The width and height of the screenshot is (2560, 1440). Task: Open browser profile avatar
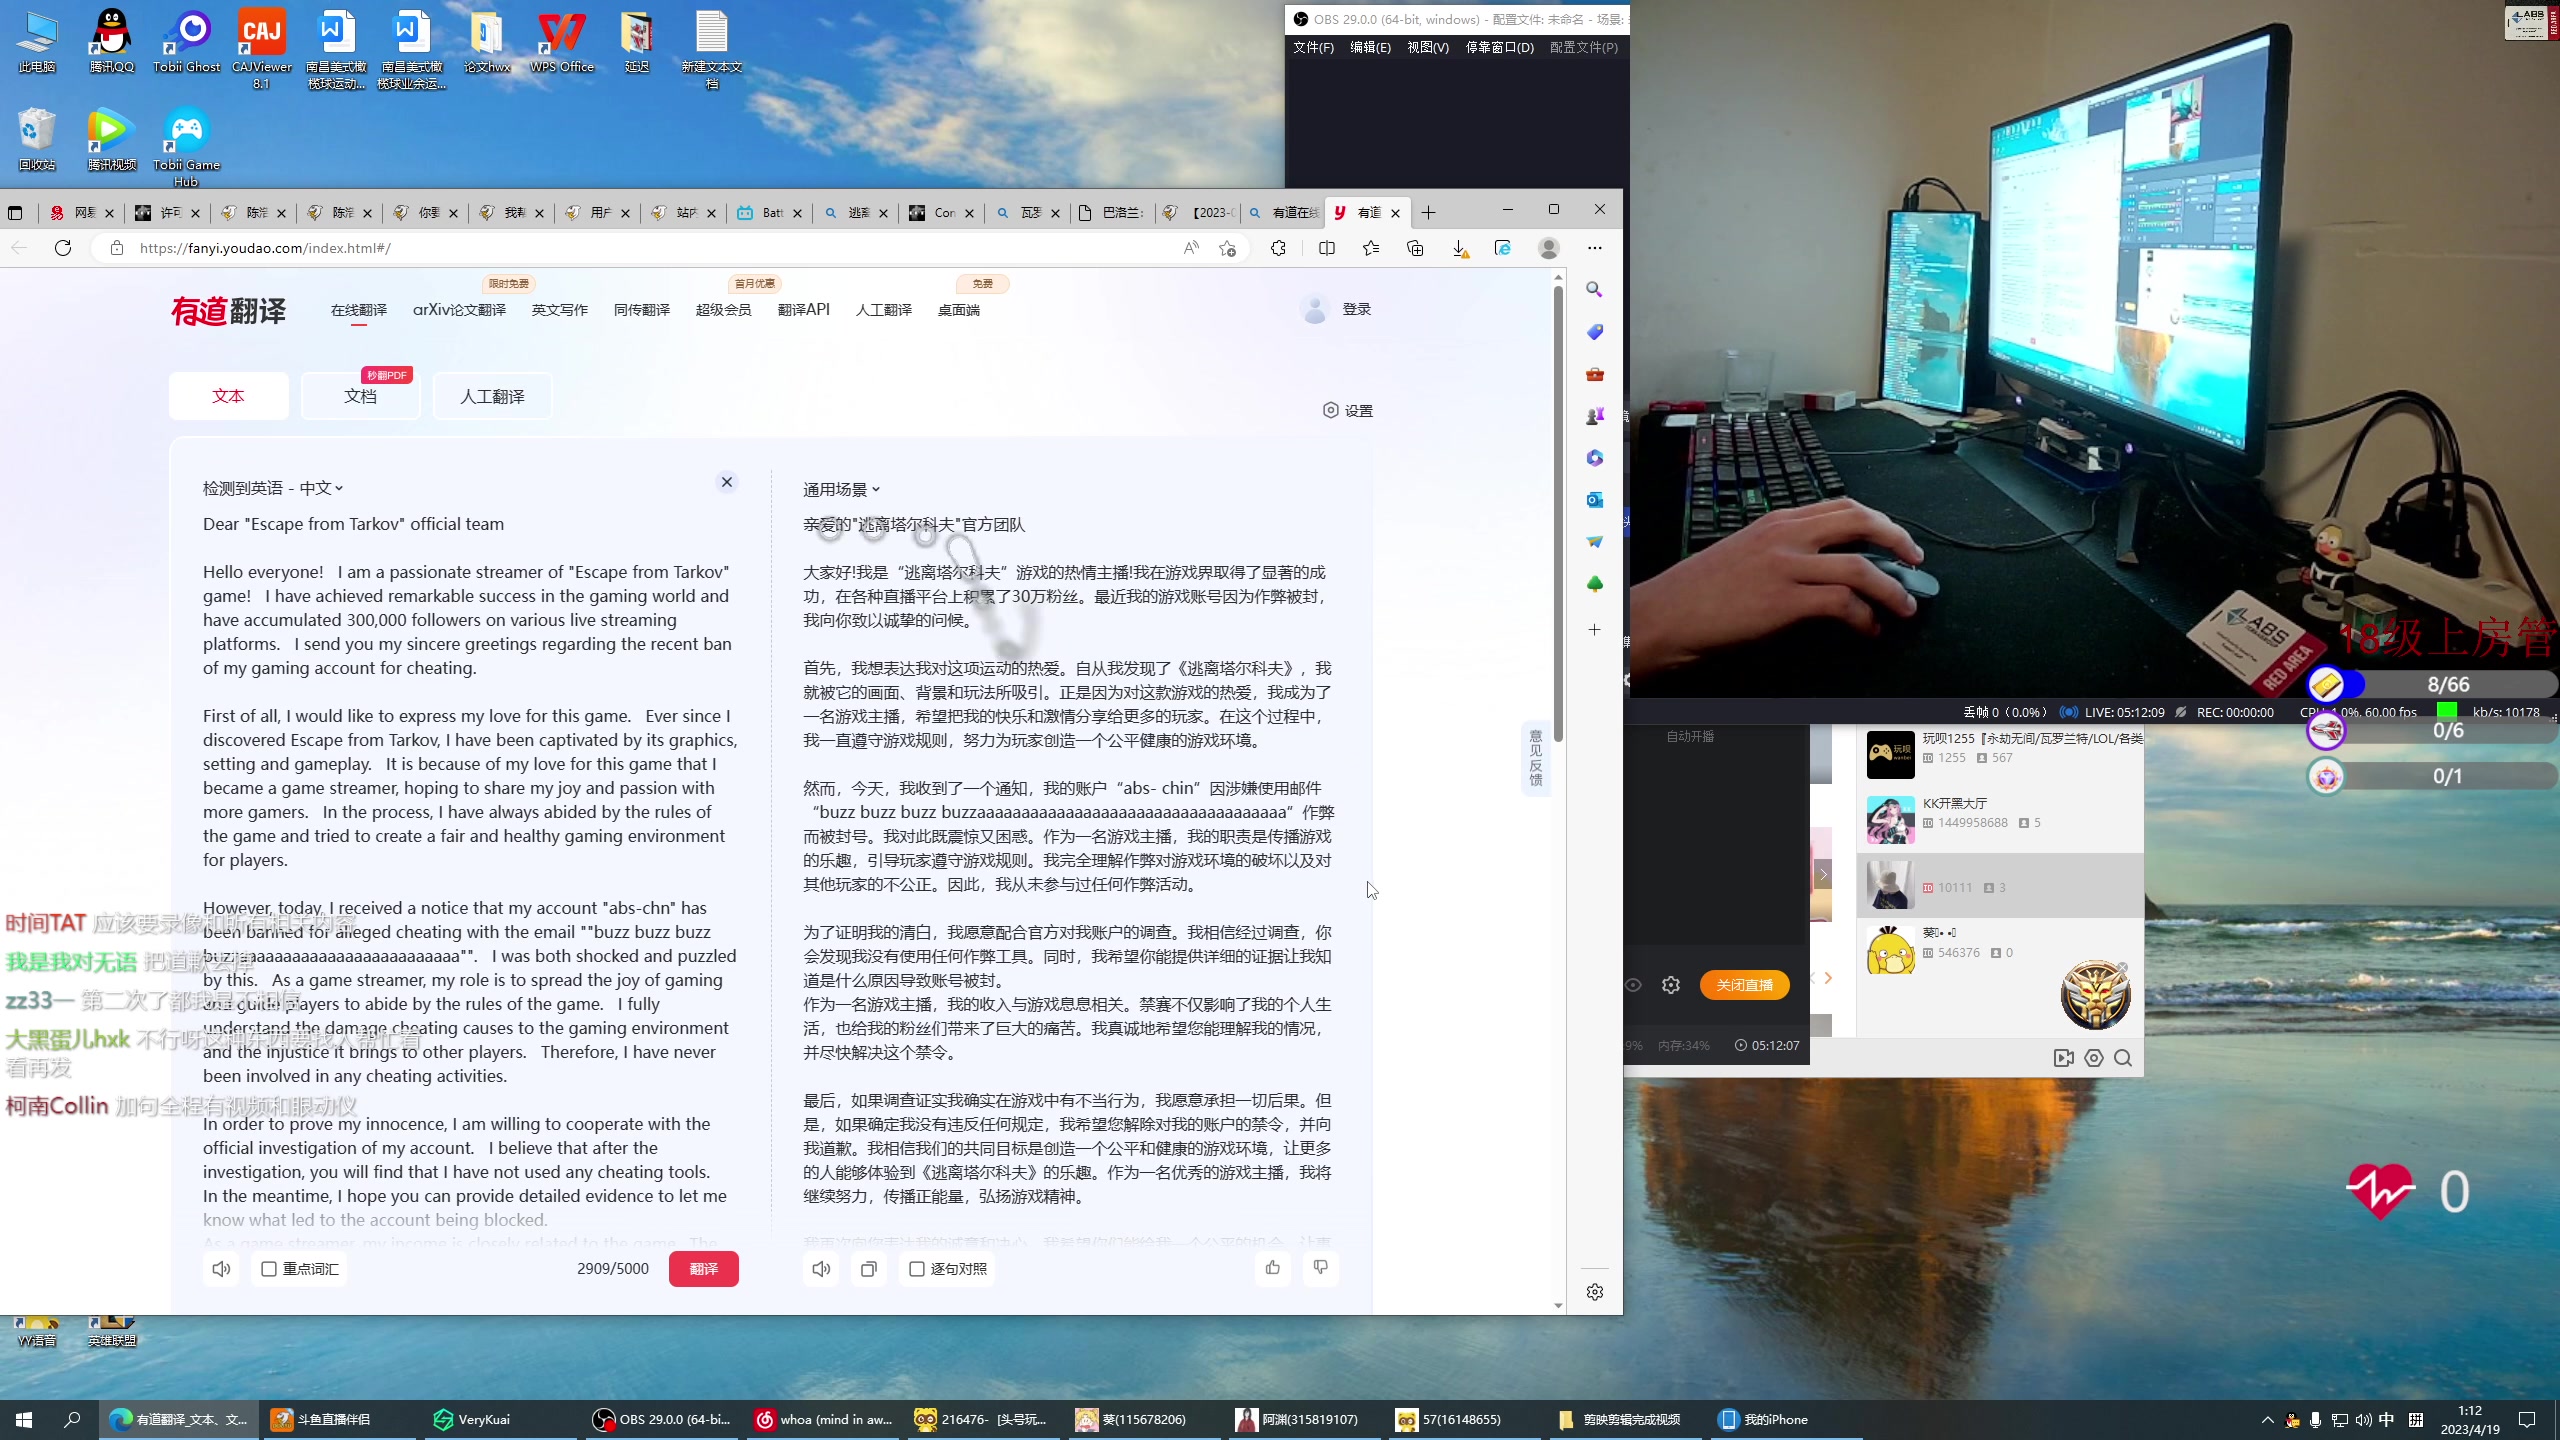pyautogui.click(x=1548, y=248)
